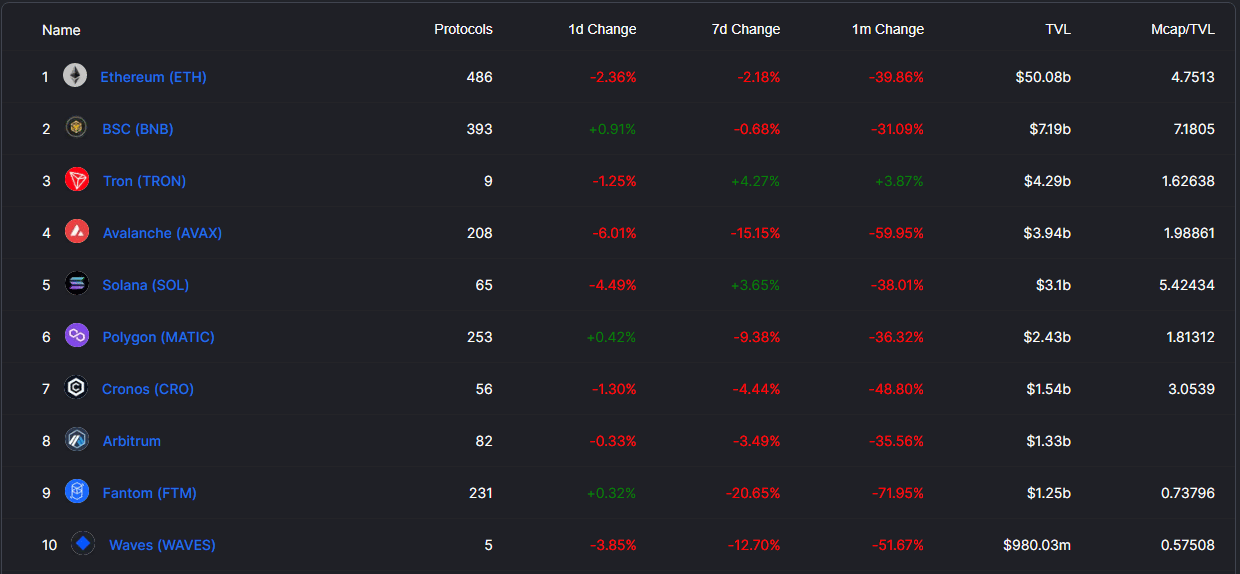
Task: Click the Ethereum logo icon
Action: (75, 76)
